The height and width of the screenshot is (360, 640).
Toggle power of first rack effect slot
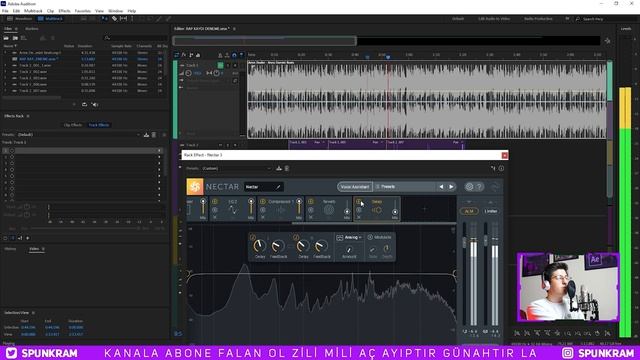click(12, 151)
